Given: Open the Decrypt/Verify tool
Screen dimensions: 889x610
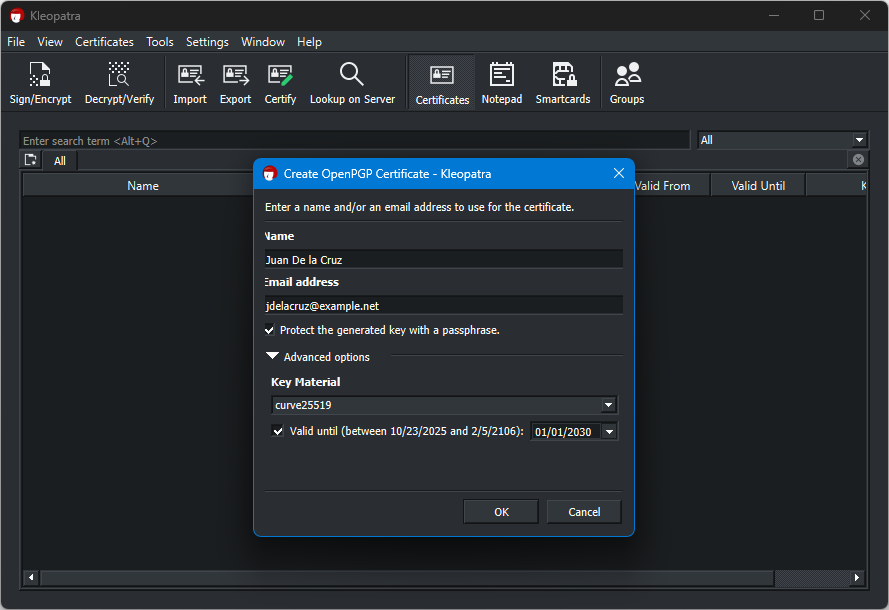Looking at the screenshot, I should click(119, 83).
